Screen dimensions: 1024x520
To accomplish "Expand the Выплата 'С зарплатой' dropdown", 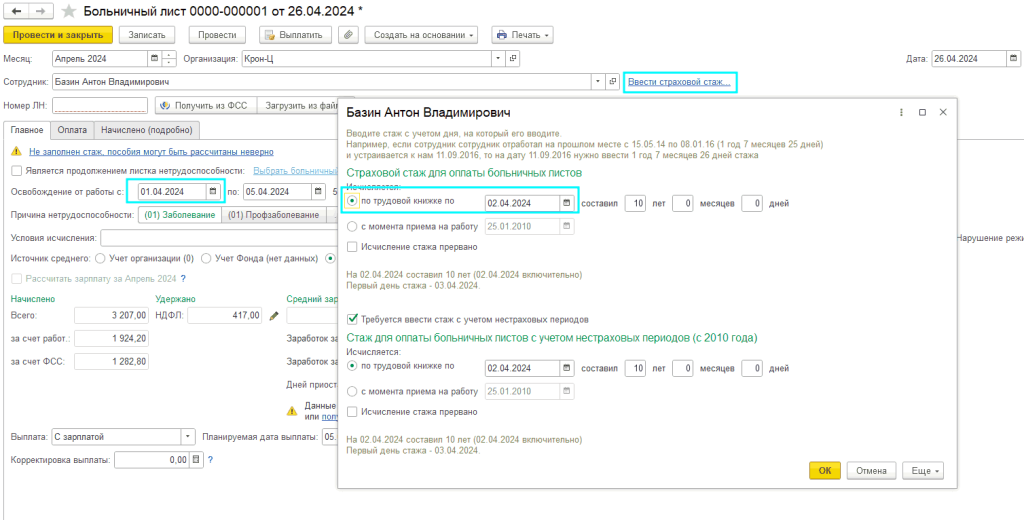I will click(x=187, y=437).
